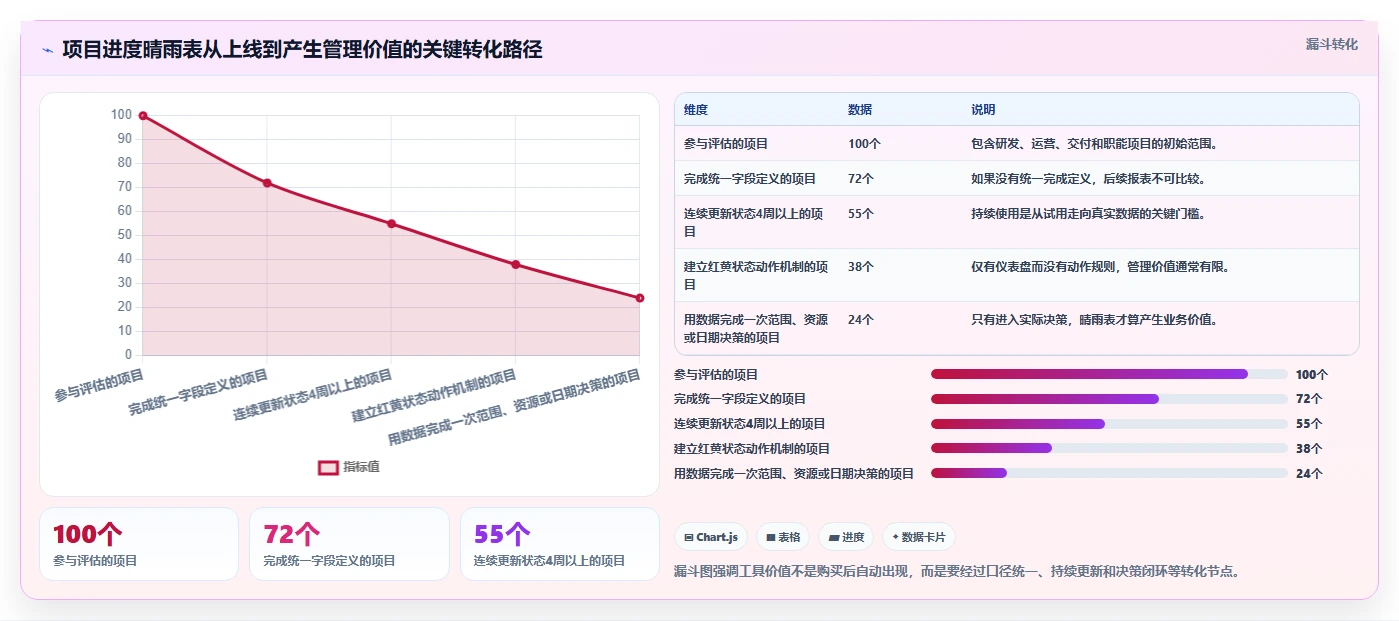This screenshot has width=1399, height=621.
Task: Click x-axis label 建立红黄状态动作机制的项目
Action: tap(434, 396)
